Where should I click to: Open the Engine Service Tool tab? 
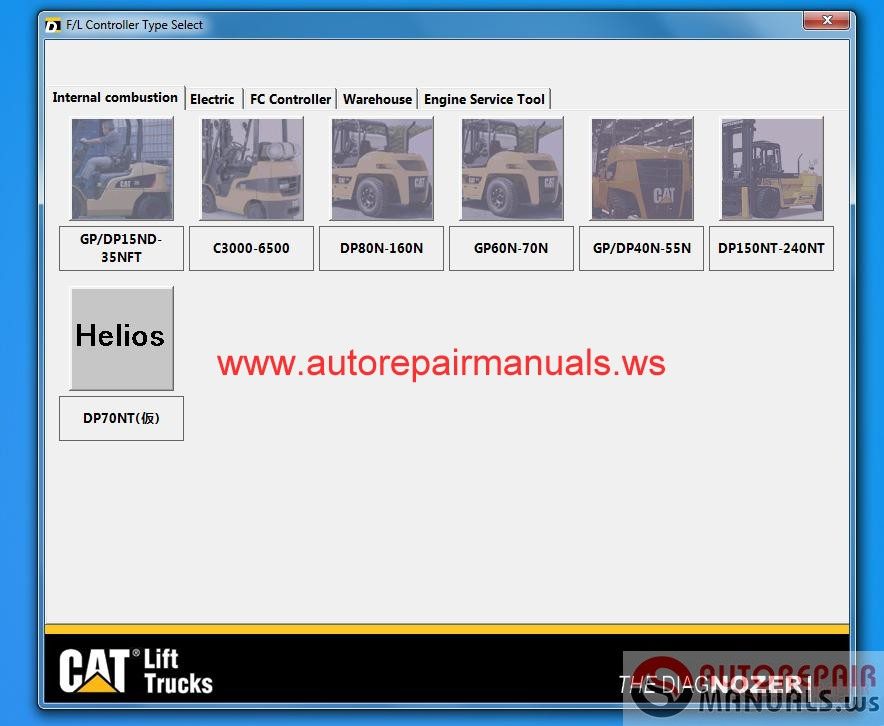(x=484, y=99)
